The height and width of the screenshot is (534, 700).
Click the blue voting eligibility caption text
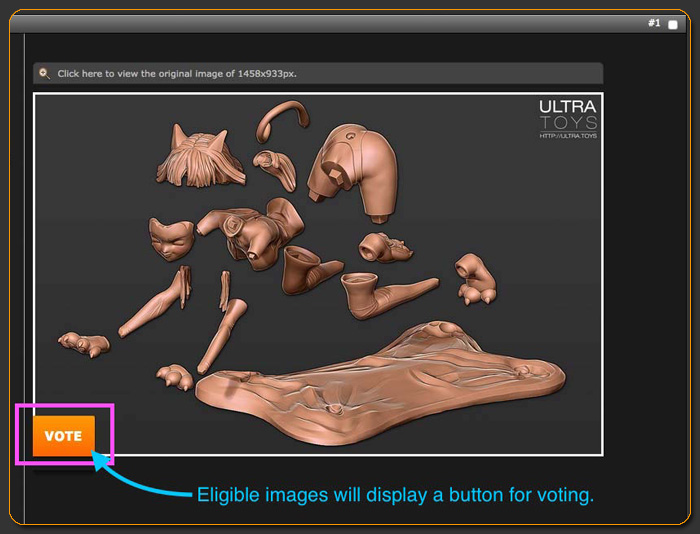point(395,495)
